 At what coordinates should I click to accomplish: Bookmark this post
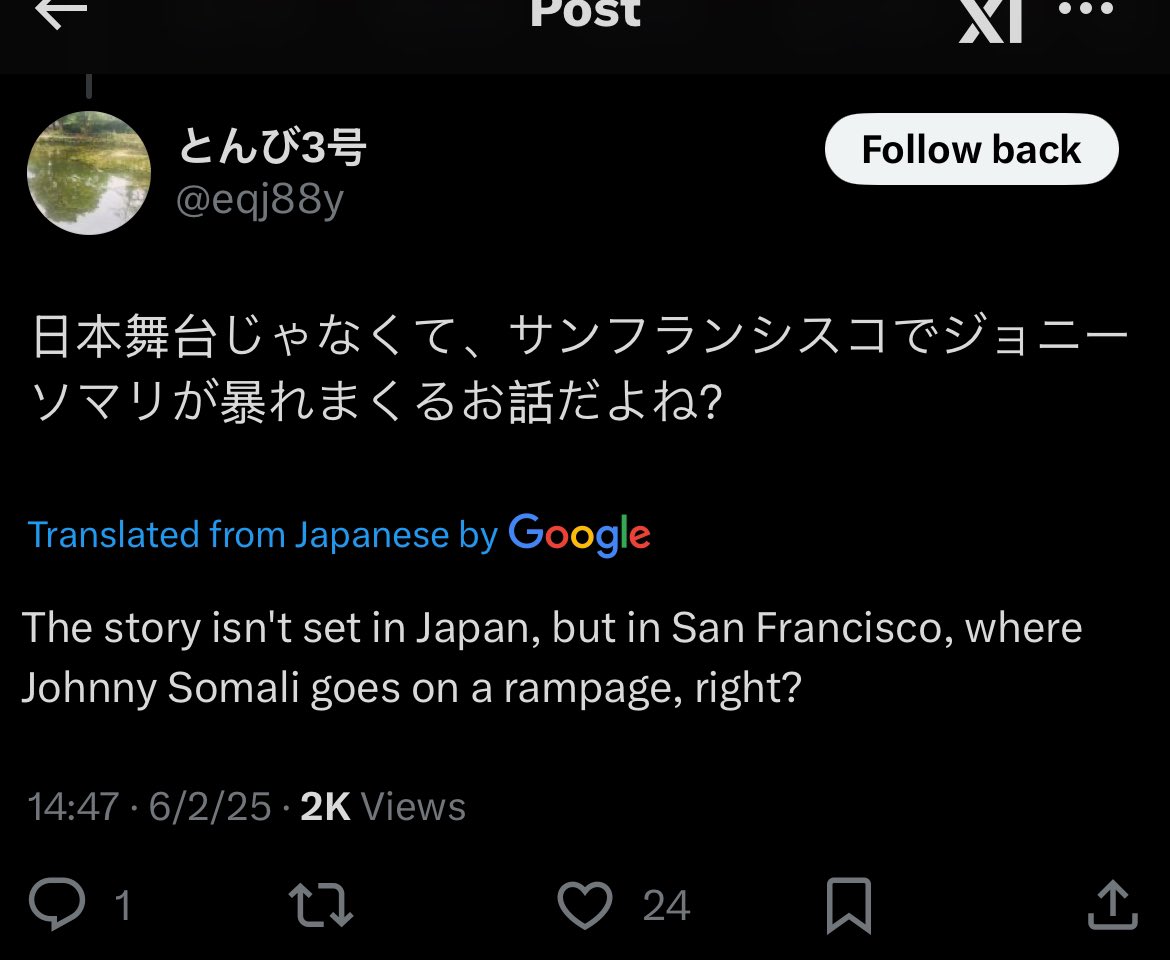tap(849, 906)
